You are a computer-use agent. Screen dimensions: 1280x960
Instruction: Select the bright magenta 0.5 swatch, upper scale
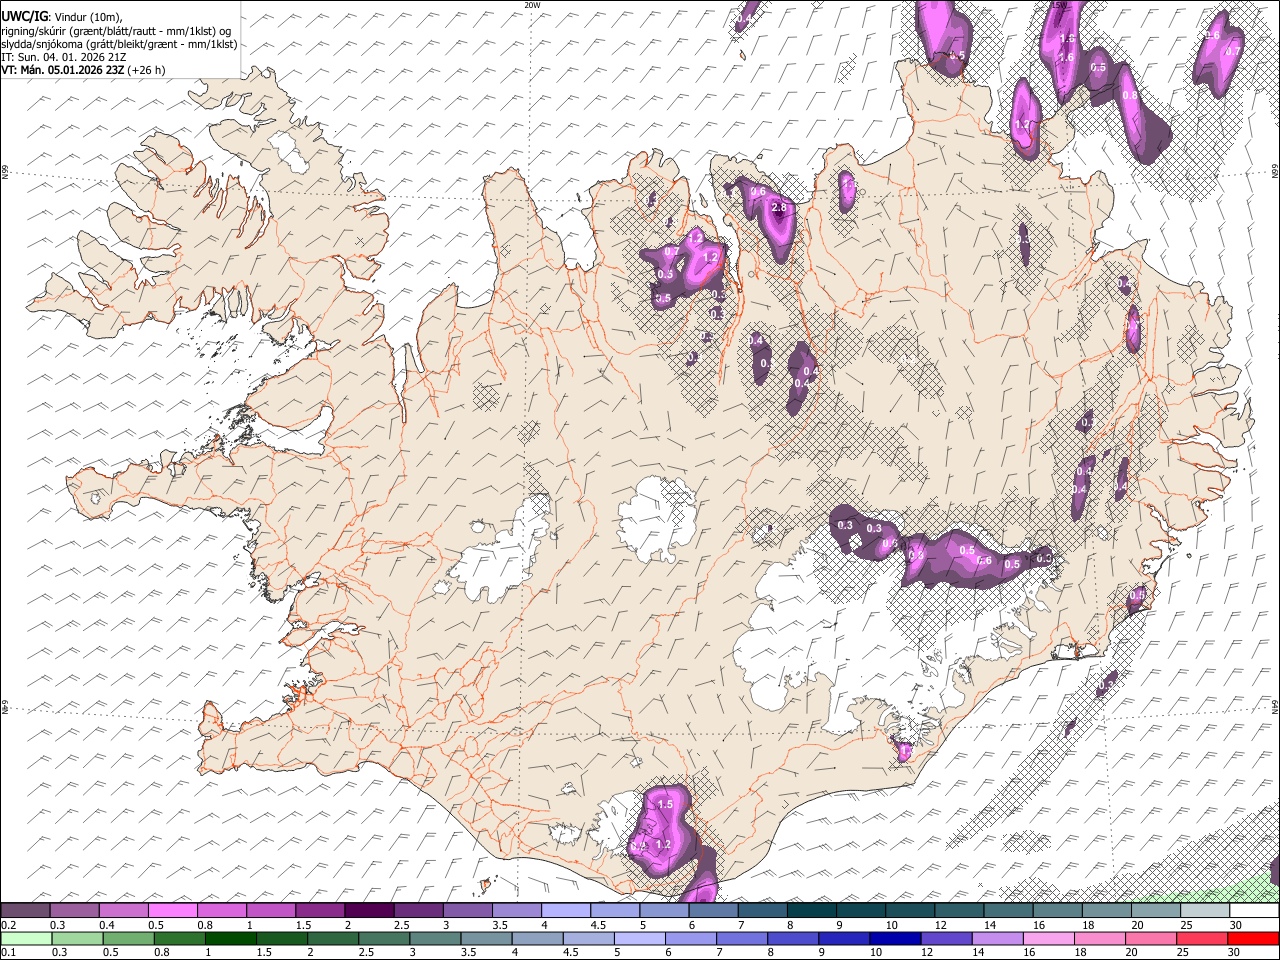click(x=172, y=910)
